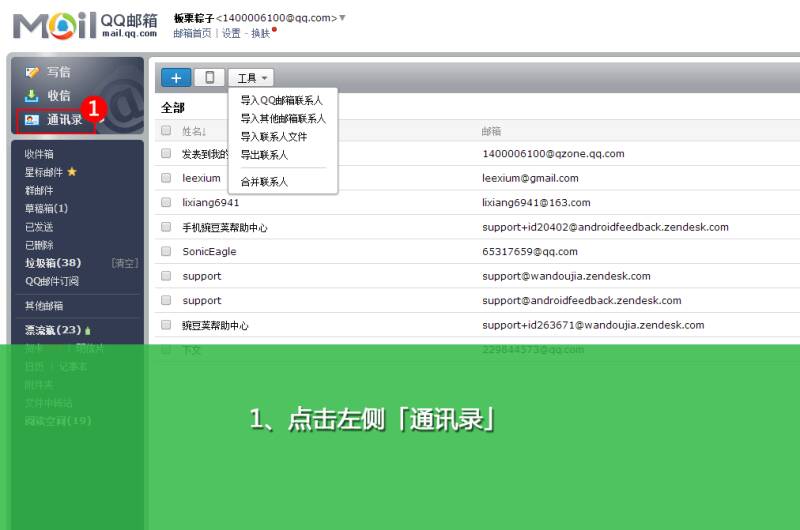Sort contacts by the 姓名 column header

pyautogui.click(x=194, y=131)
